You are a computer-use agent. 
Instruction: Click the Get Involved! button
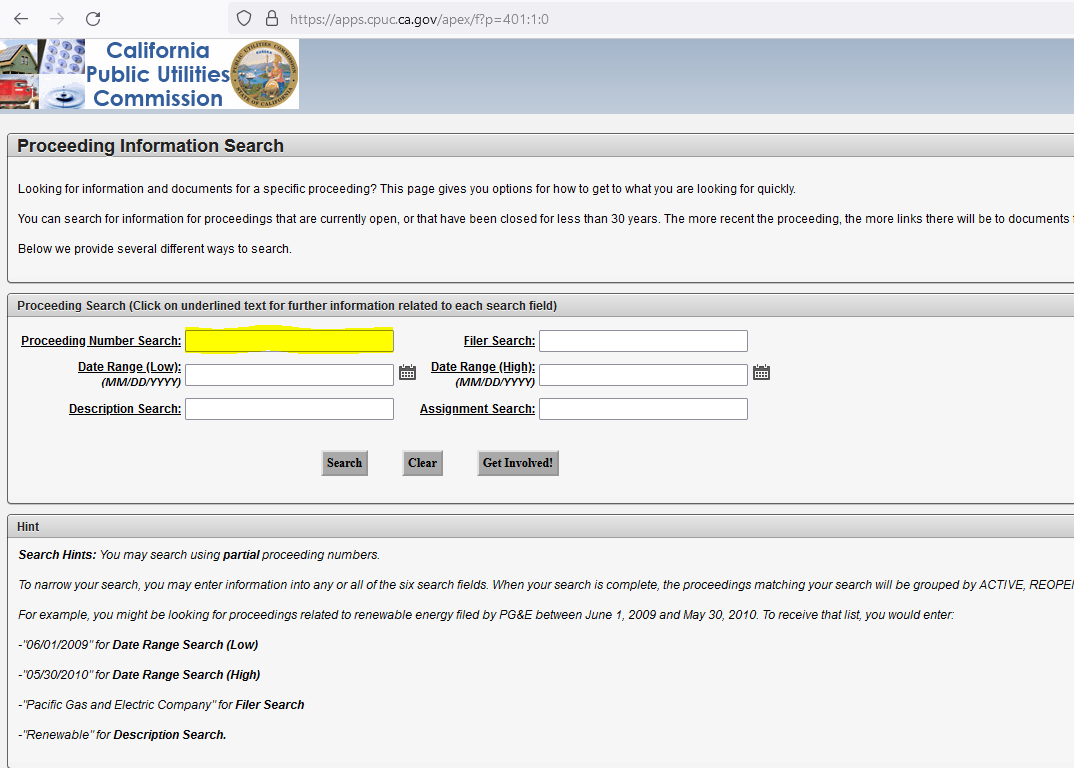[518, 462]
